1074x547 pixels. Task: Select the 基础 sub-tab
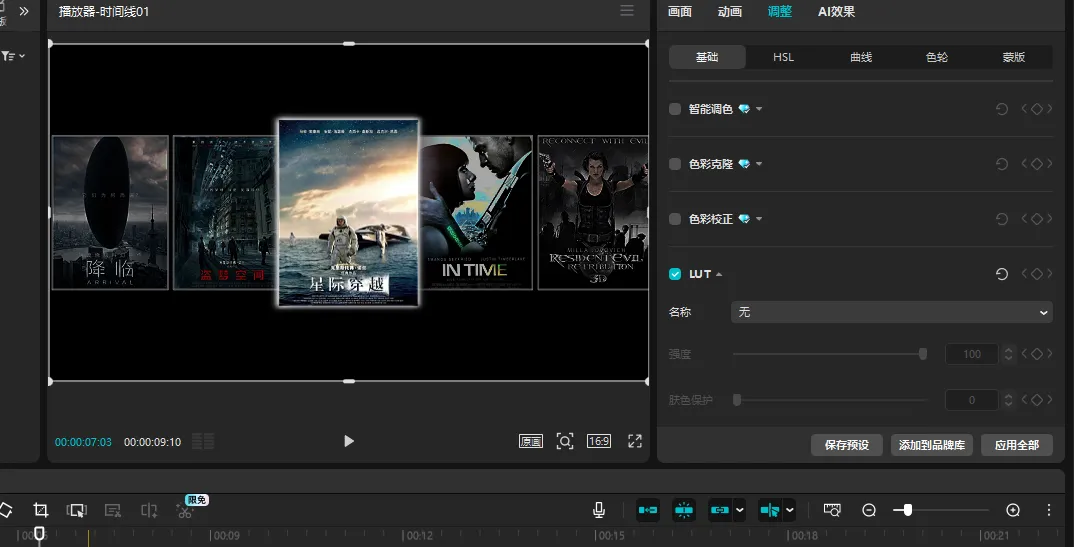(707, 57)
